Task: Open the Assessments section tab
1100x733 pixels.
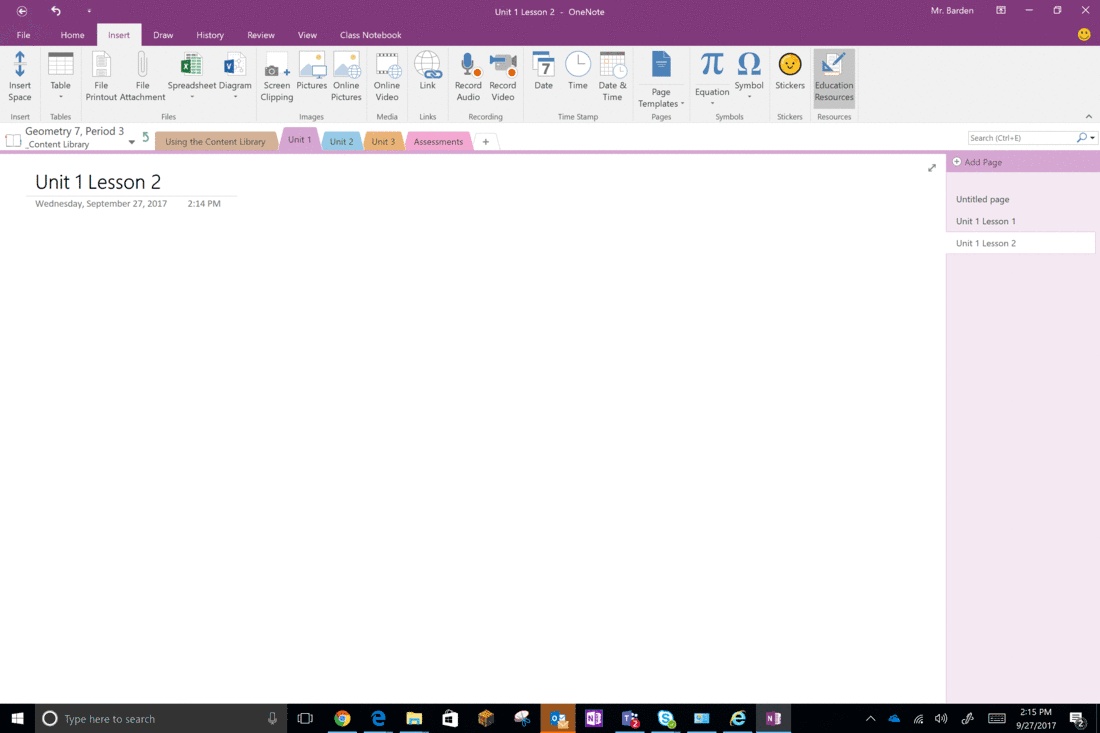Action: click(x=437, y=141)
